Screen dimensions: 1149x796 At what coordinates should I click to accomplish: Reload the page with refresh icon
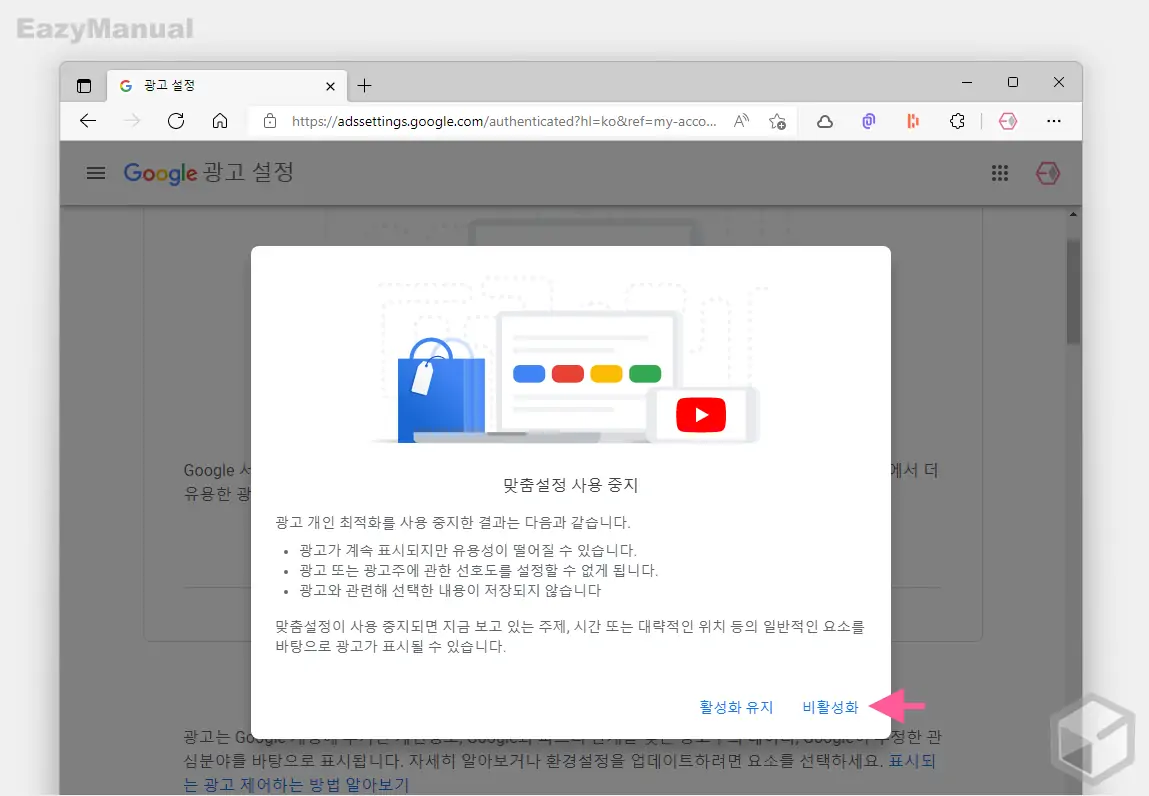[176, 121]
